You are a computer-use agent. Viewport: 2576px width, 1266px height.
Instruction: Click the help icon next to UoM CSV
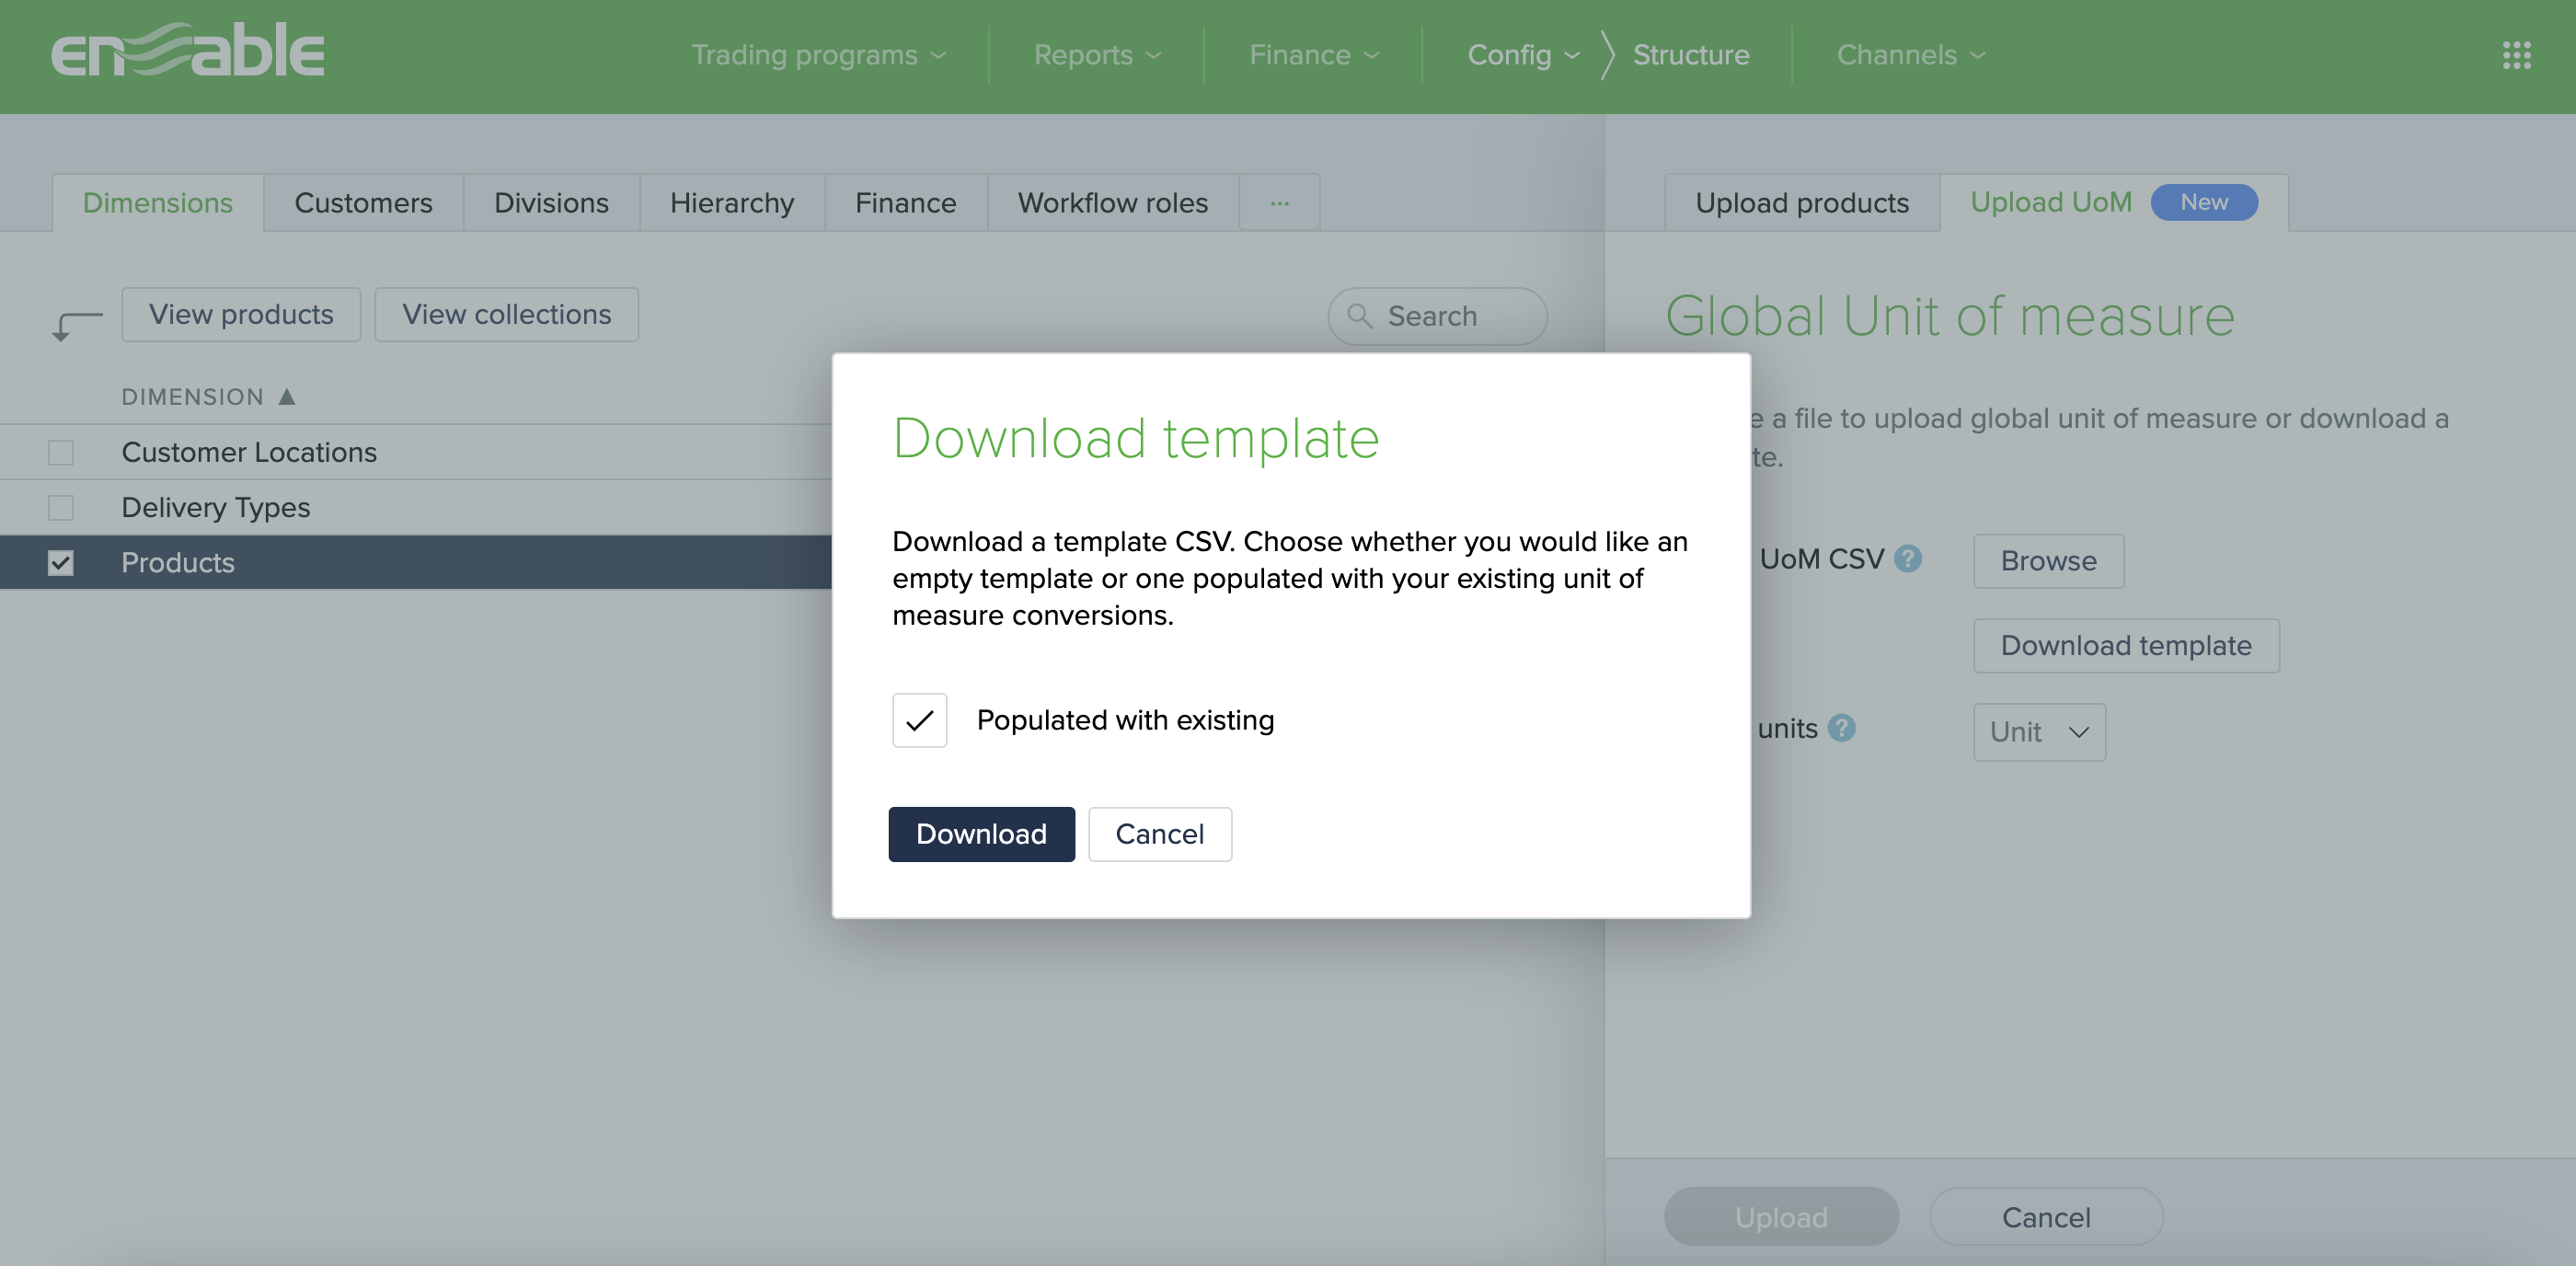point(1908,558)
